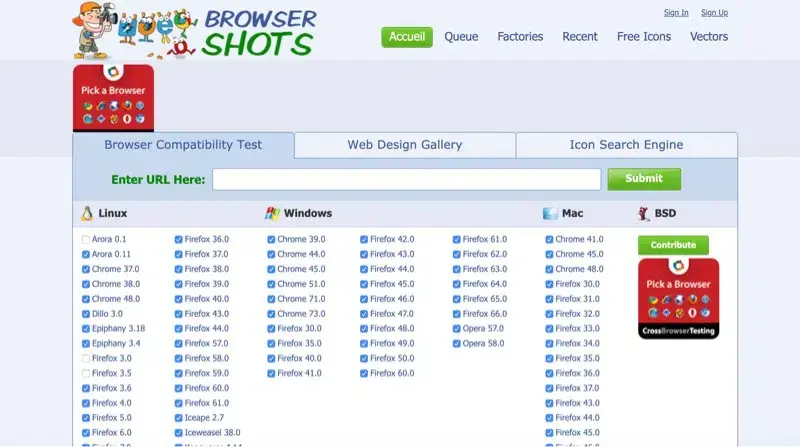Viewport: 800px width, 447px height.
Task: Click the BSD heading text
Action: [665, 213]
